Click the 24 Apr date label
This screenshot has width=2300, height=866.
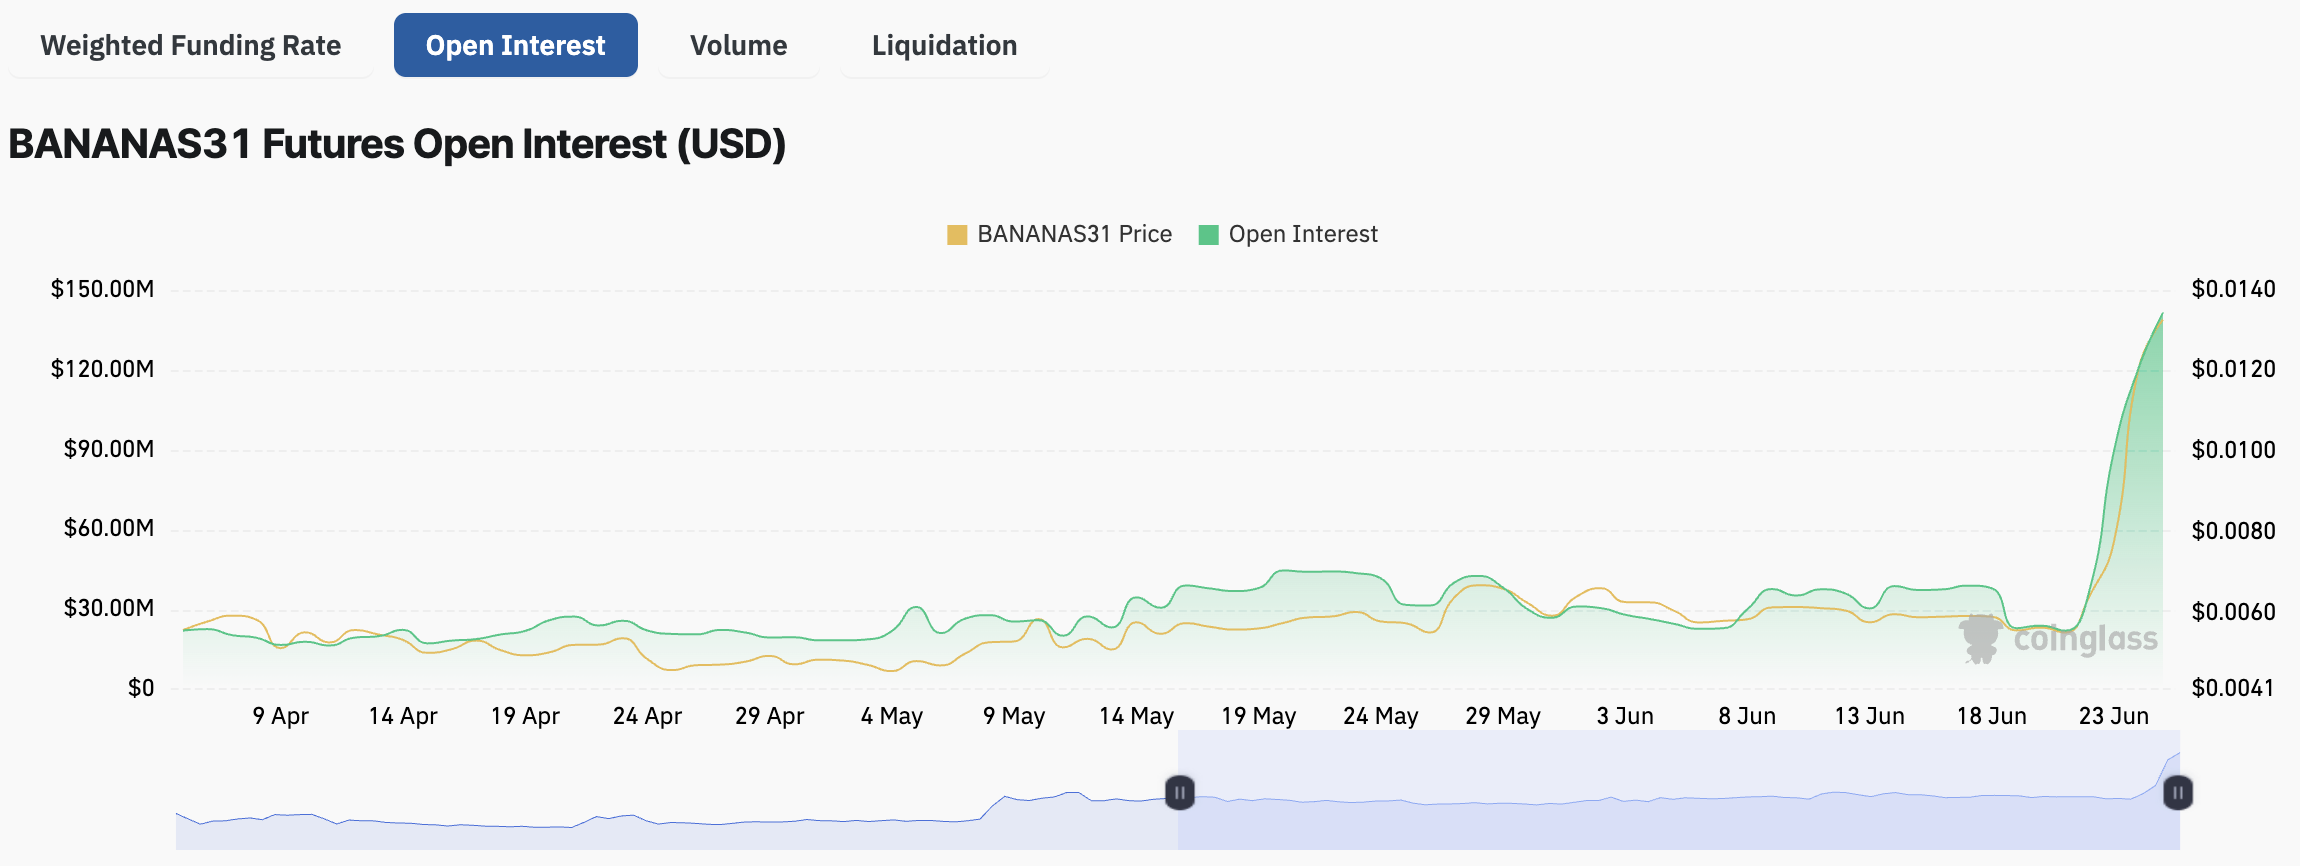pos(647,716)
